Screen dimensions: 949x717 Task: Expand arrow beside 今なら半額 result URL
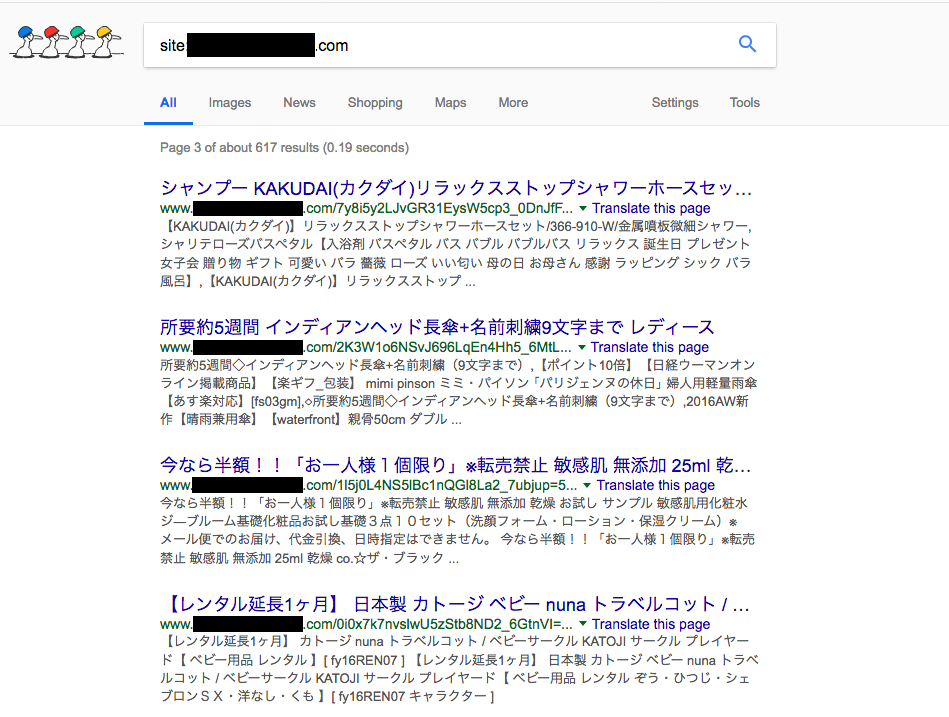coord(587,485)
